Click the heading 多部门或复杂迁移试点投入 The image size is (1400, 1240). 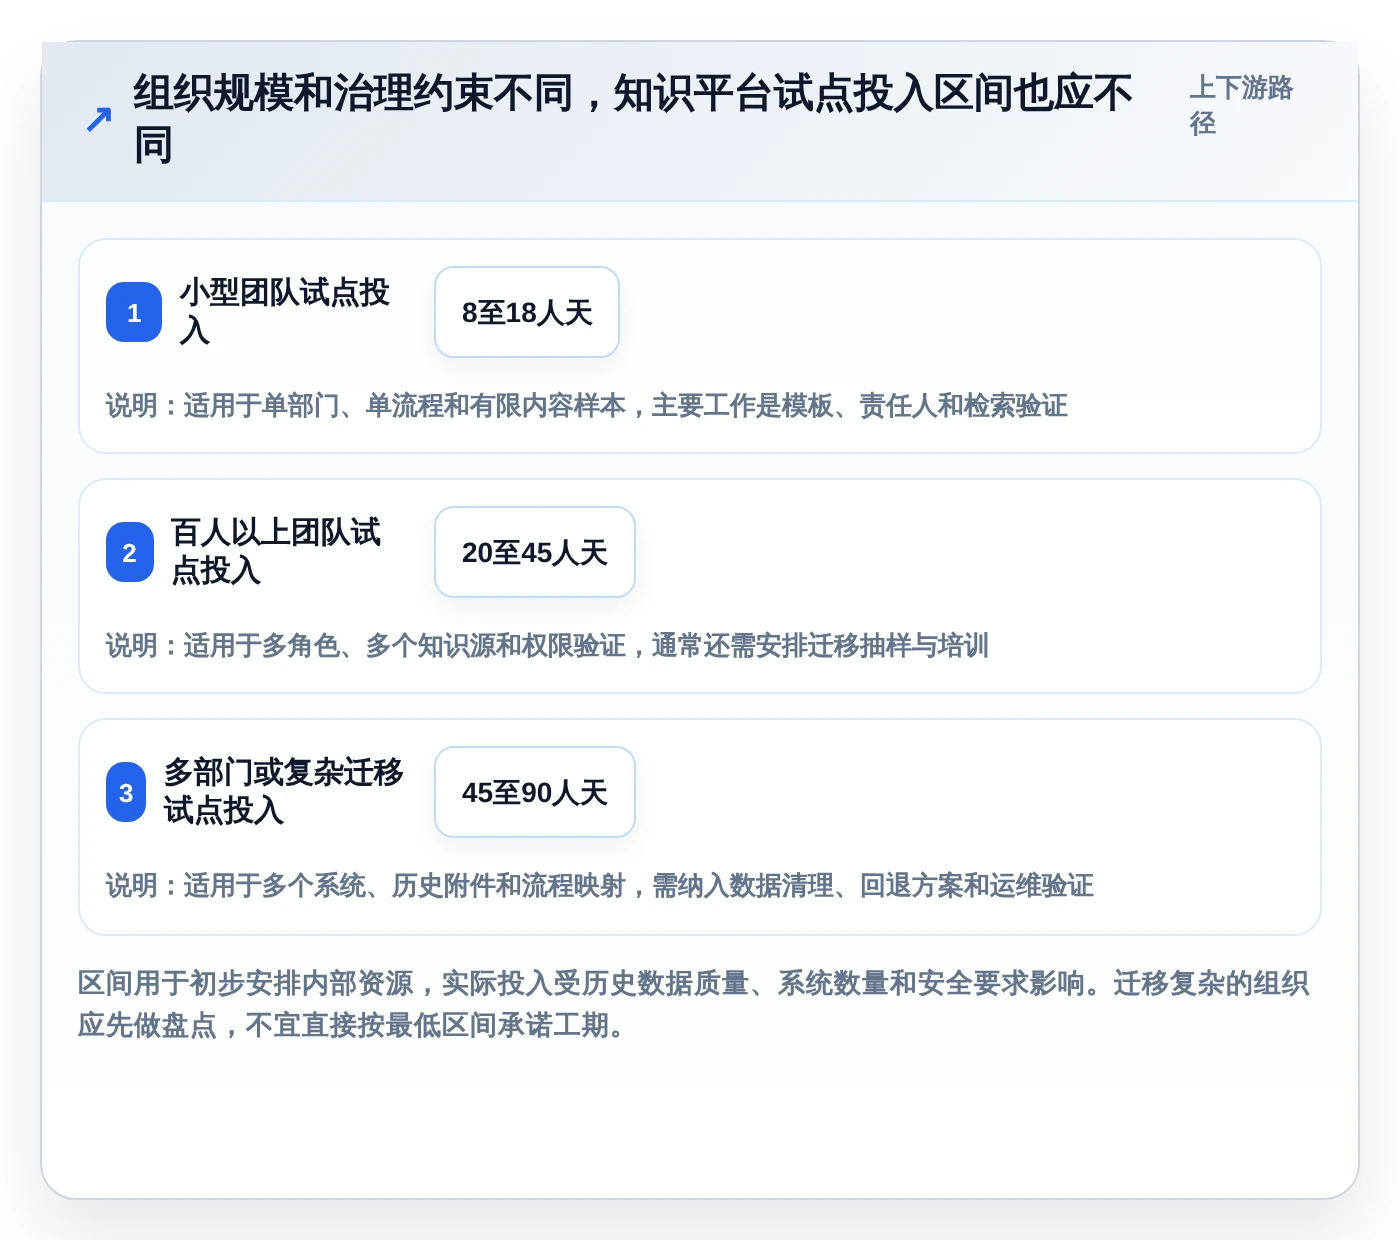[284, 791]
